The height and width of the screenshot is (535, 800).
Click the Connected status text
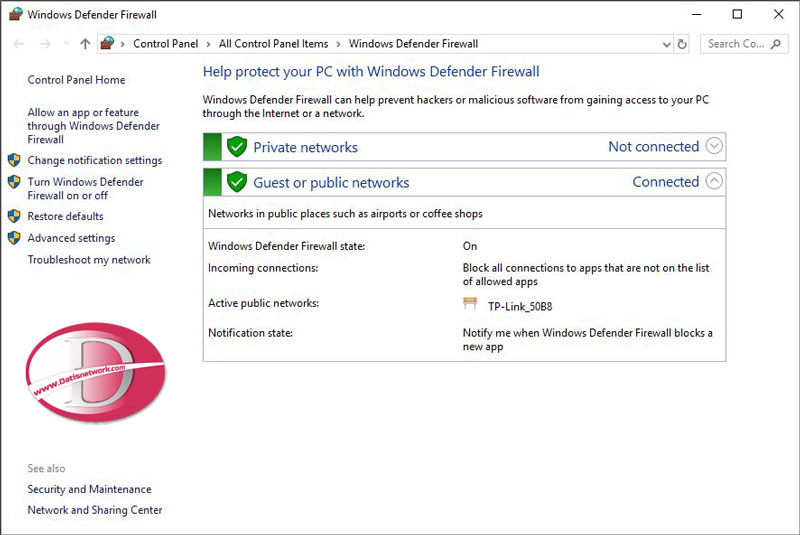tap(666, 182)
